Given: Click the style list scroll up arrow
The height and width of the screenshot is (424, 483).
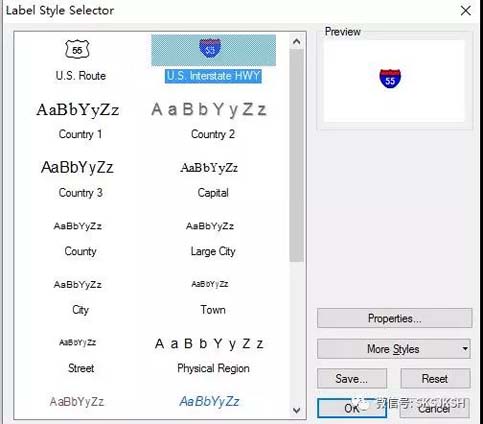Looking at the screenshot, I should pos(296,42).
